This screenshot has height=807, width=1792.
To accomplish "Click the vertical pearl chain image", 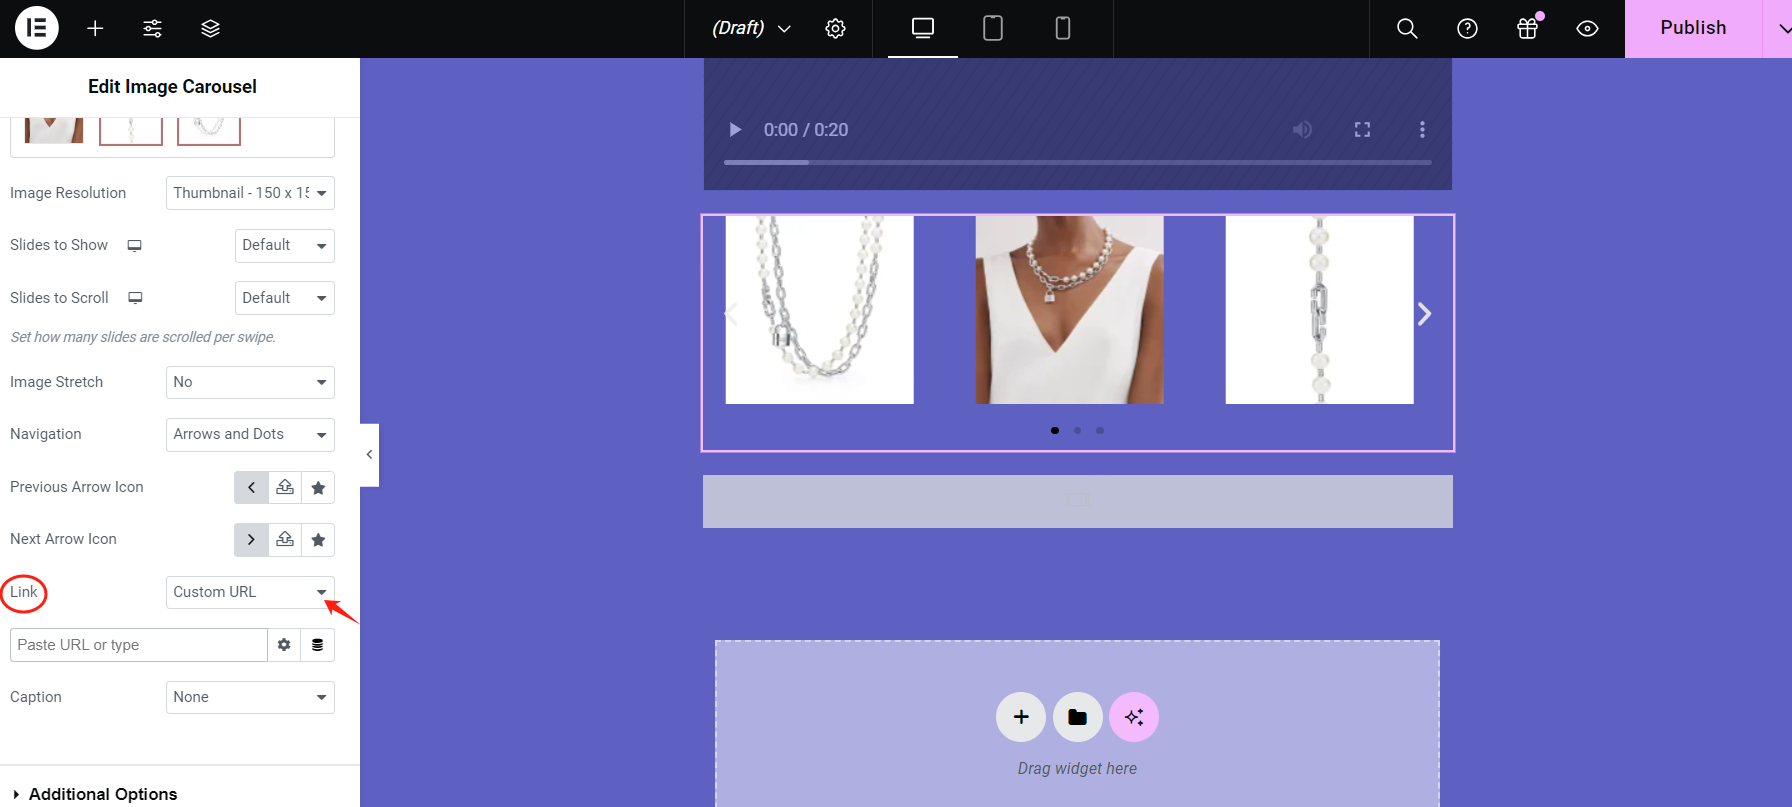I will tap(1320, 310).
